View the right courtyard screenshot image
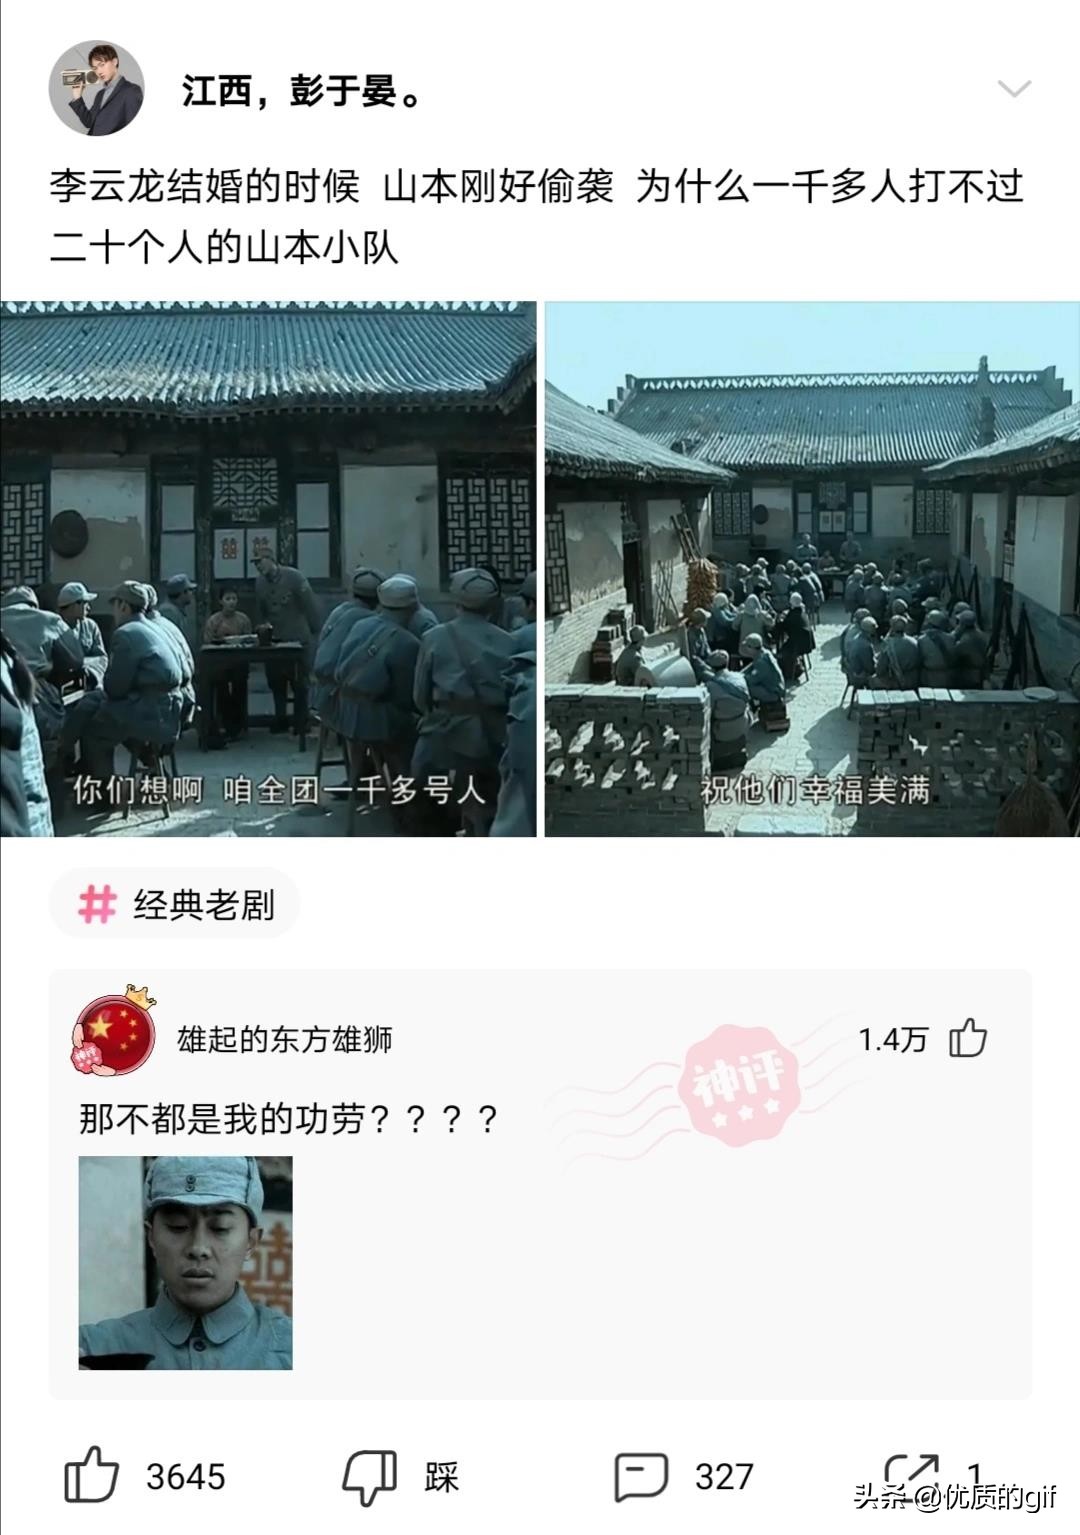The image size is (1080, 1535). [x=812, y=568]
